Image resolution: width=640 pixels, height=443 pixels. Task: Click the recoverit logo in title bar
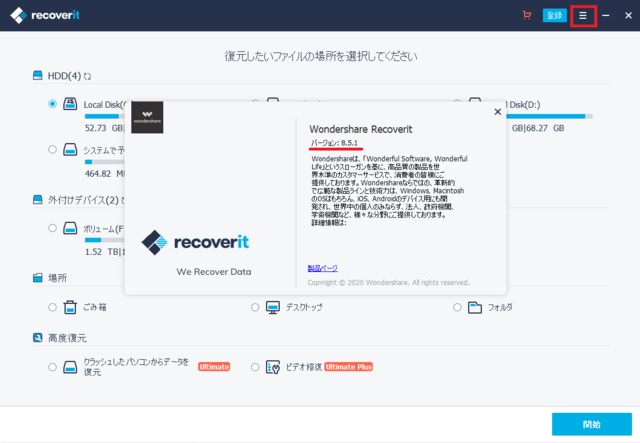(45, 16)
